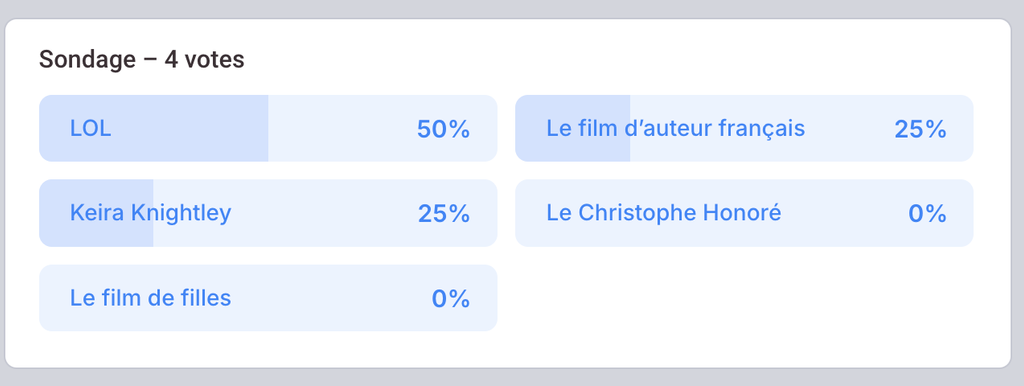Vote for the LOL option label

click(90, 129)
